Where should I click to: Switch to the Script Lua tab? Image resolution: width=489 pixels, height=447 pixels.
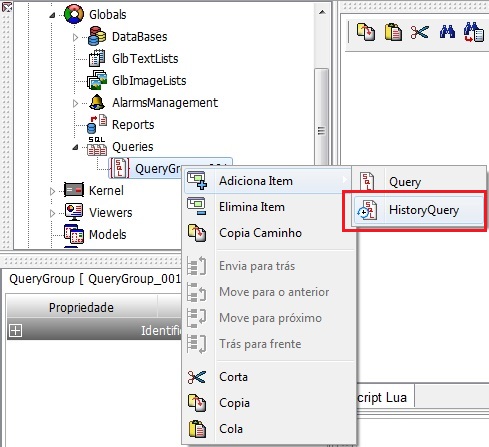click(x=386, y=397)
